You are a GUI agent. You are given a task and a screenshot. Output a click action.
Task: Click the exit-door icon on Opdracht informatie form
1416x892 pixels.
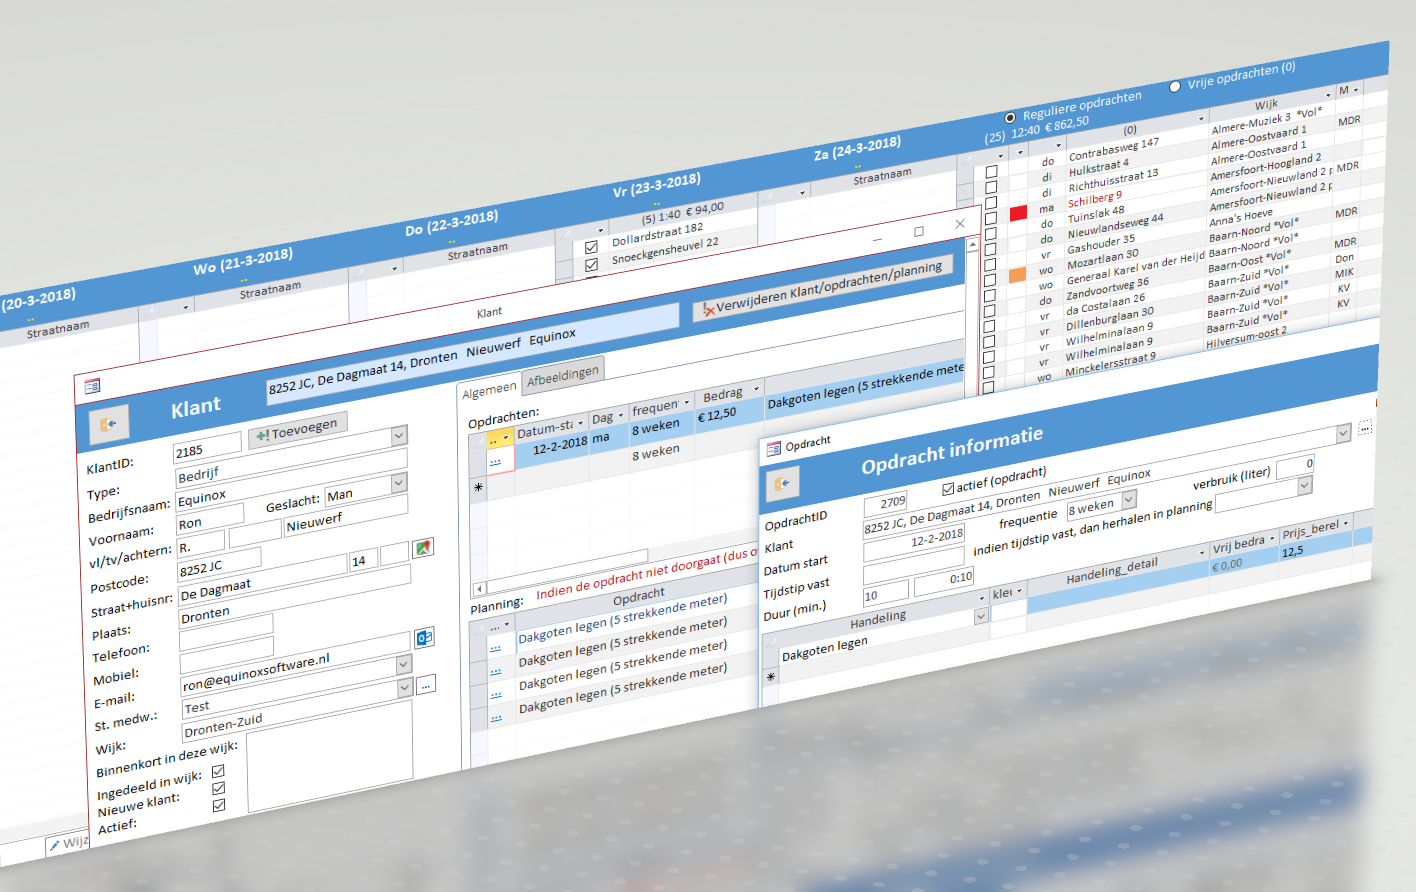[783, 484]
